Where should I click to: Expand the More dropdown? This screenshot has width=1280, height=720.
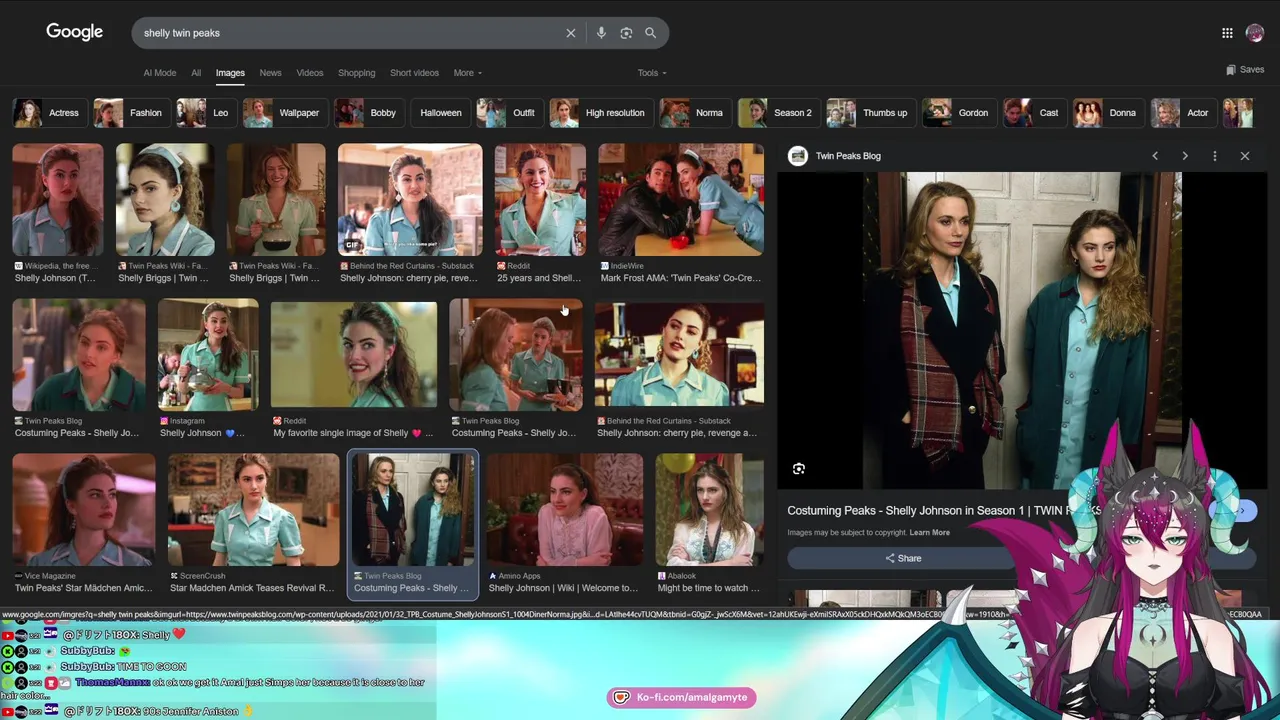[x=467, y=73]
